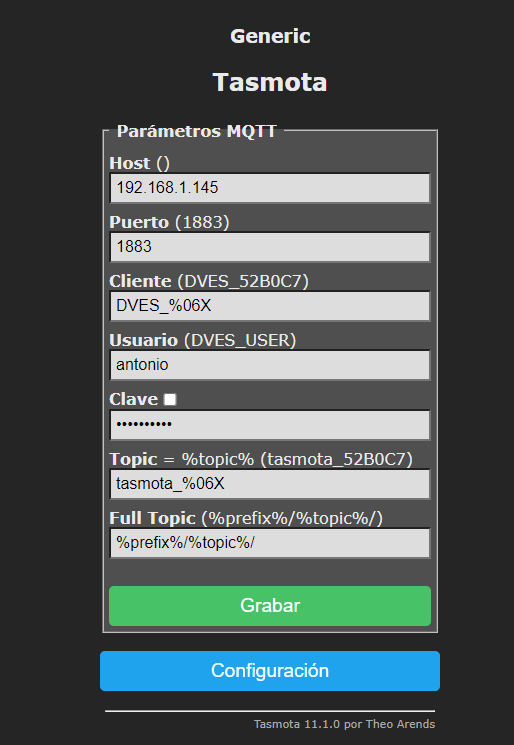Click the Tasmota page heading
The image size is (514, 745).
pyautogui.click(x=270, y=82)
